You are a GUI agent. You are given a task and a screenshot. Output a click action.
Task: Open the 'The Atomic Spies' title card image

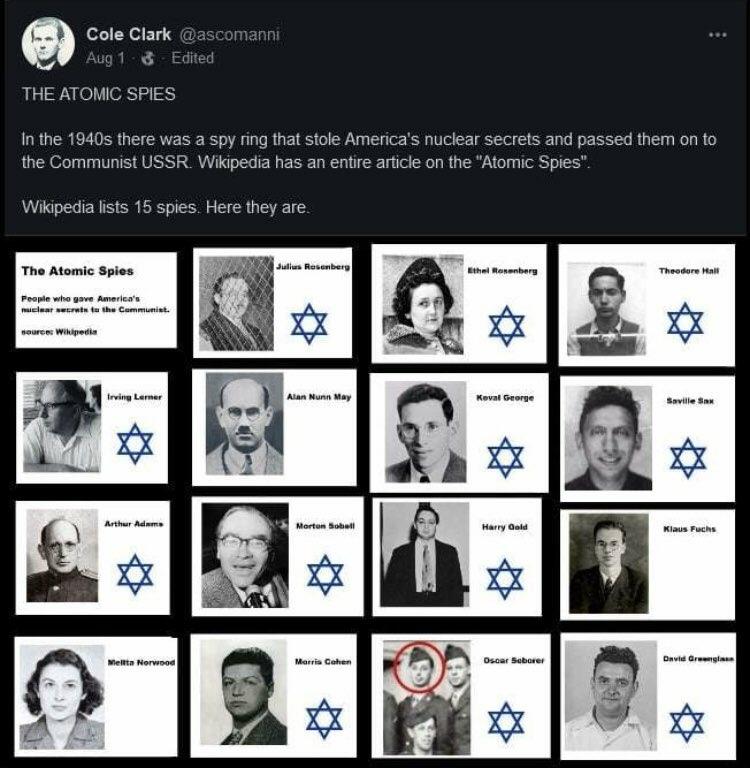[96, 300]
